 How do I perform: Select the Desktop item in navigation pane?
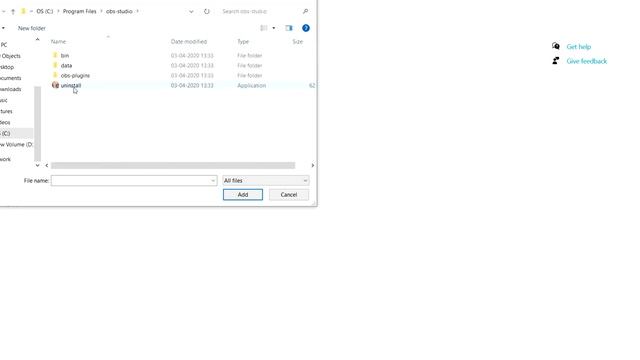pos(7,67)
